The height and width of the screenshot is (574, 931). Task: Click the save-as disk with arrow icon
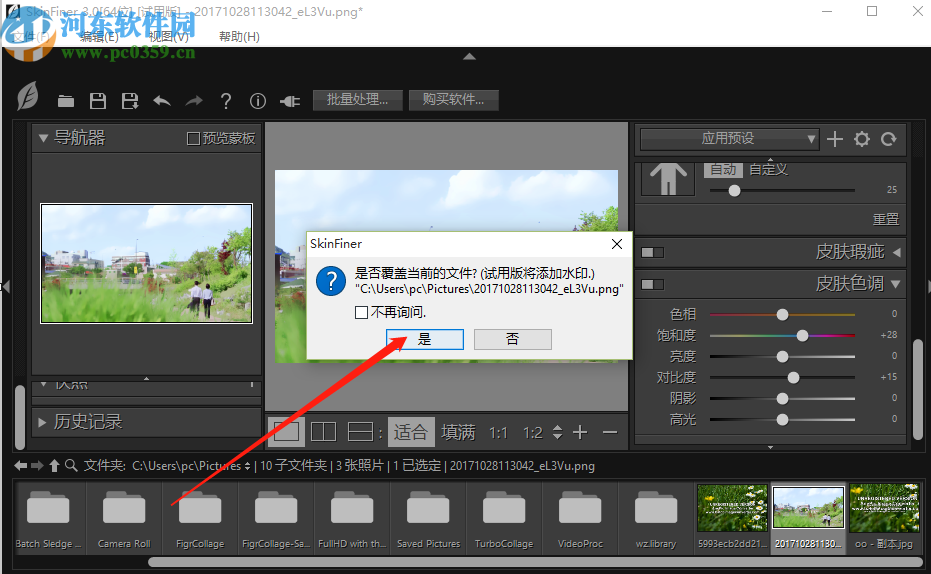[x=129, y=101]
